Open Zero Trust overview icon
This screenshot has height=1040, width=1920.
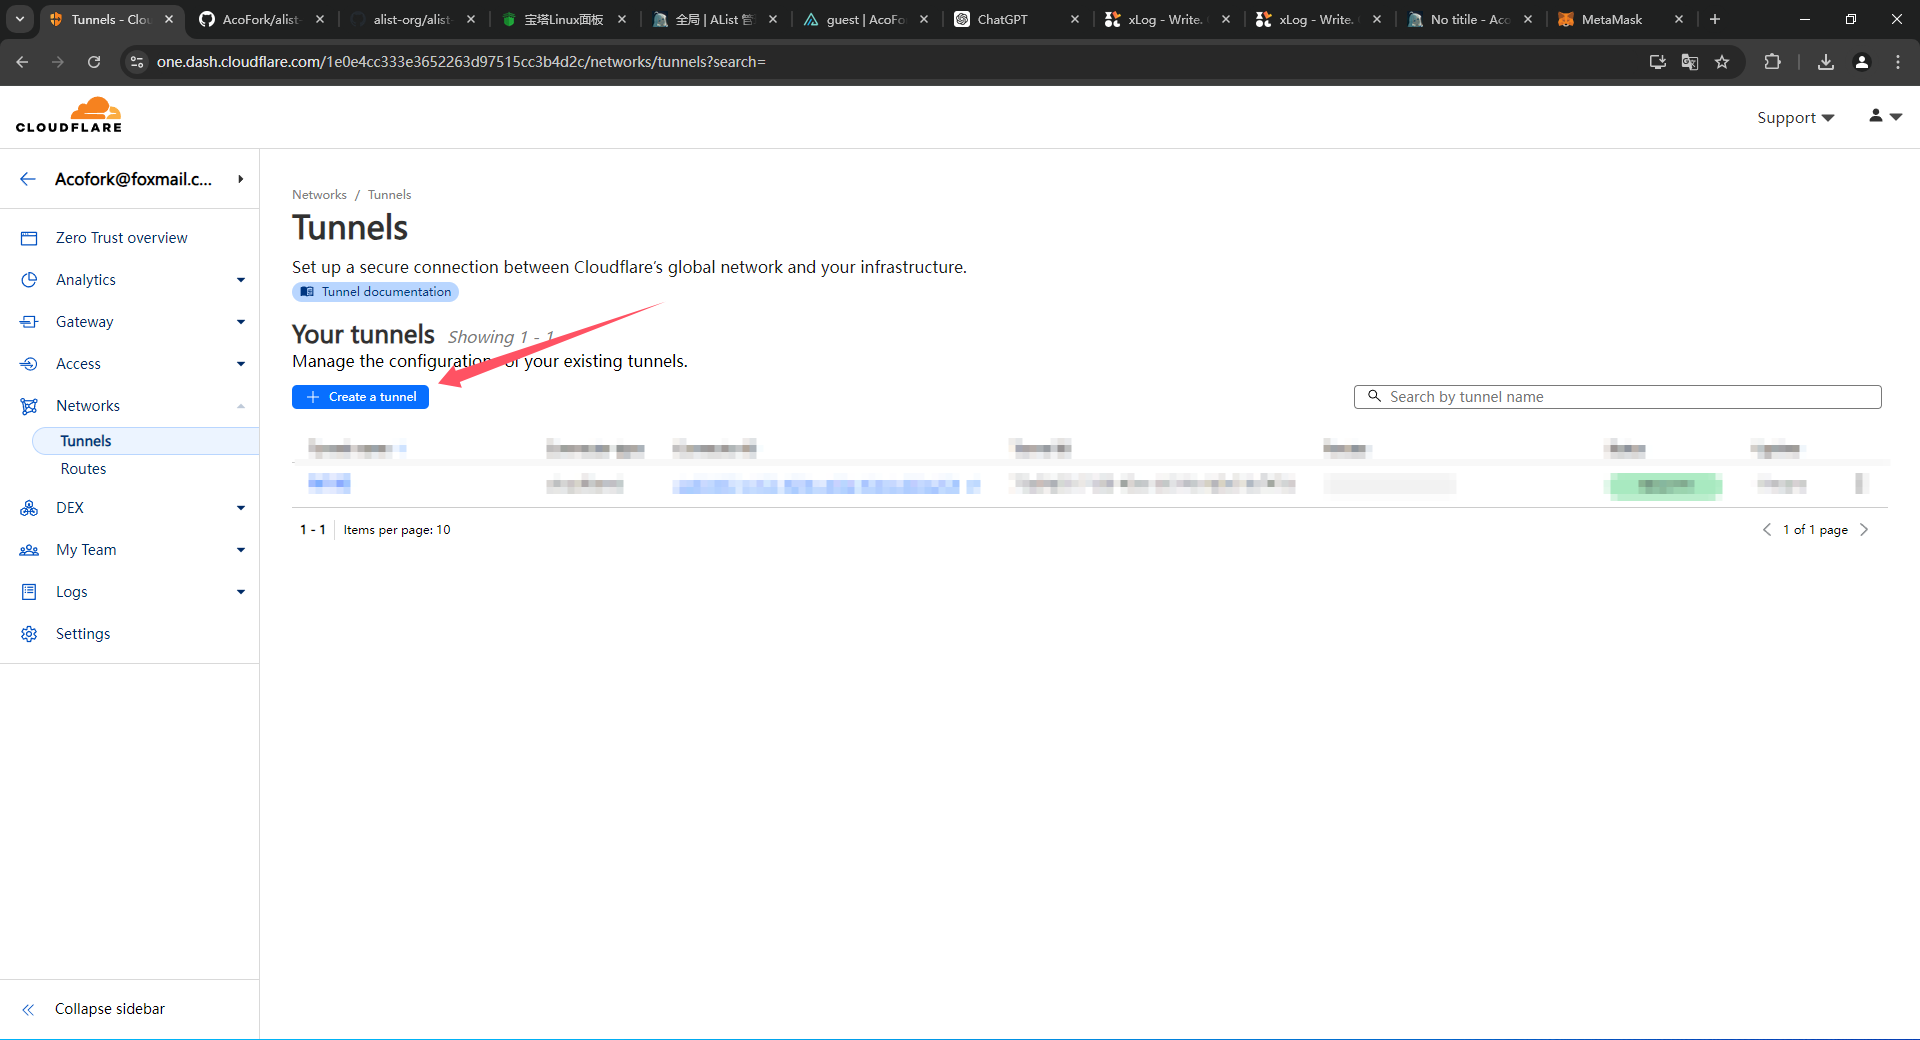tap(29, 238)
